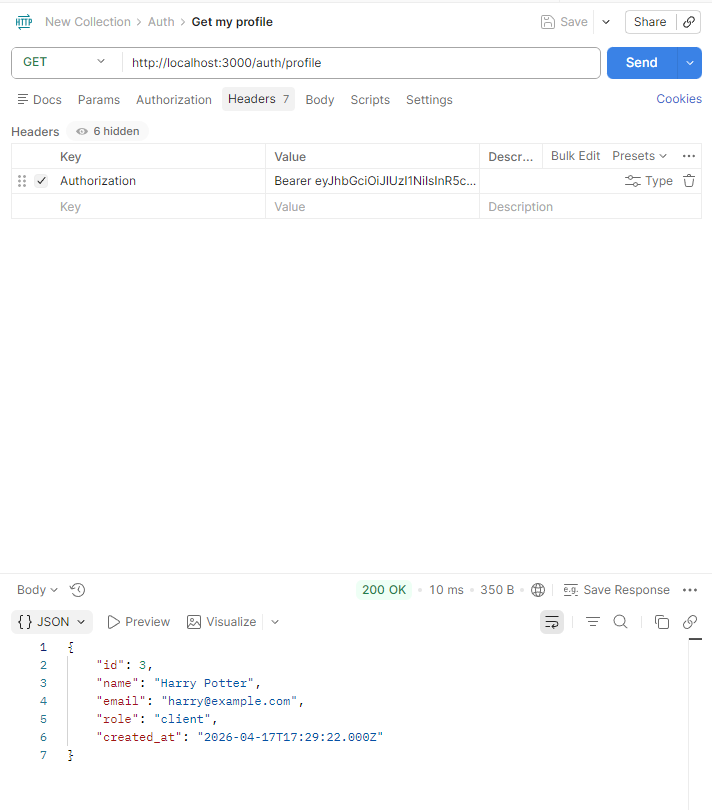Screen dimensions: 712x810
Task: Click the response history clock icon
Action: tap(78, 590)
